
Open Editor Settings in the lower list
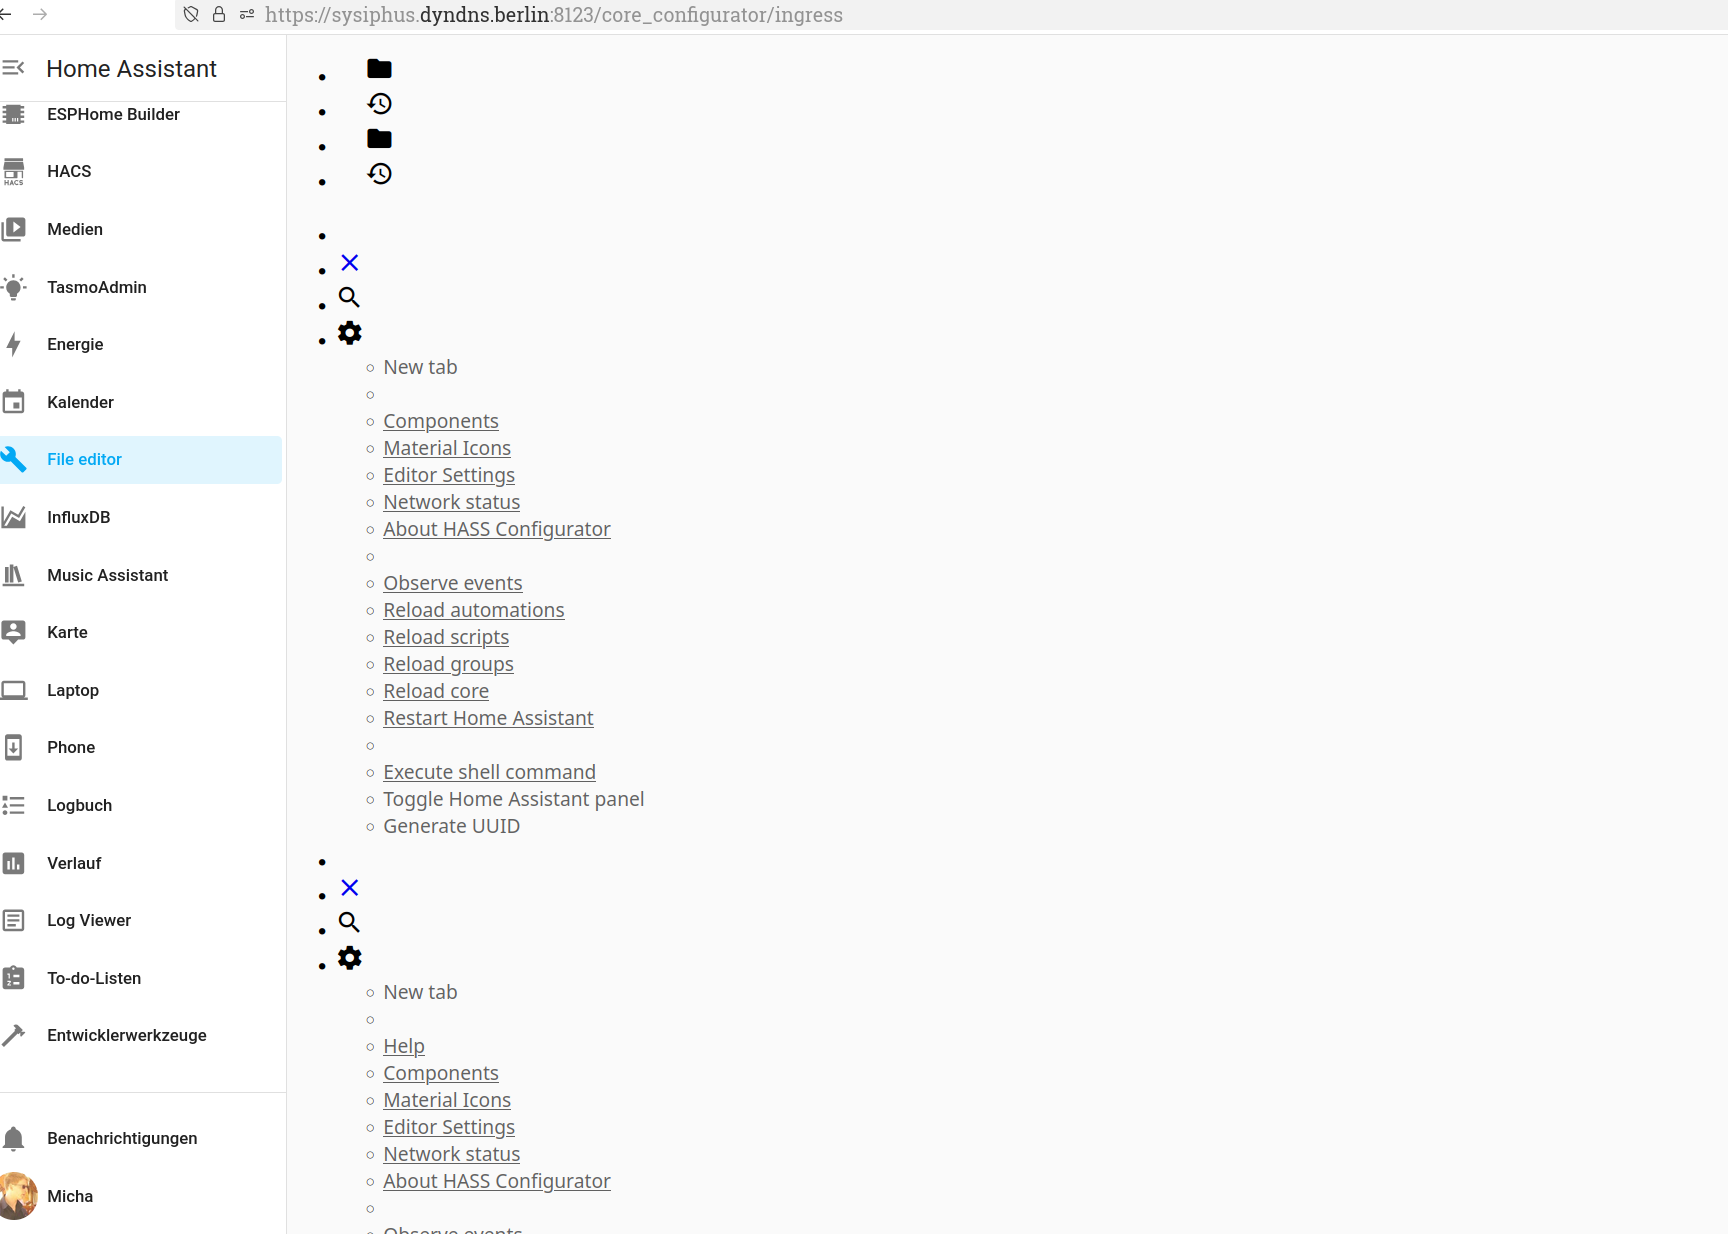click(x=449, y=1127)
